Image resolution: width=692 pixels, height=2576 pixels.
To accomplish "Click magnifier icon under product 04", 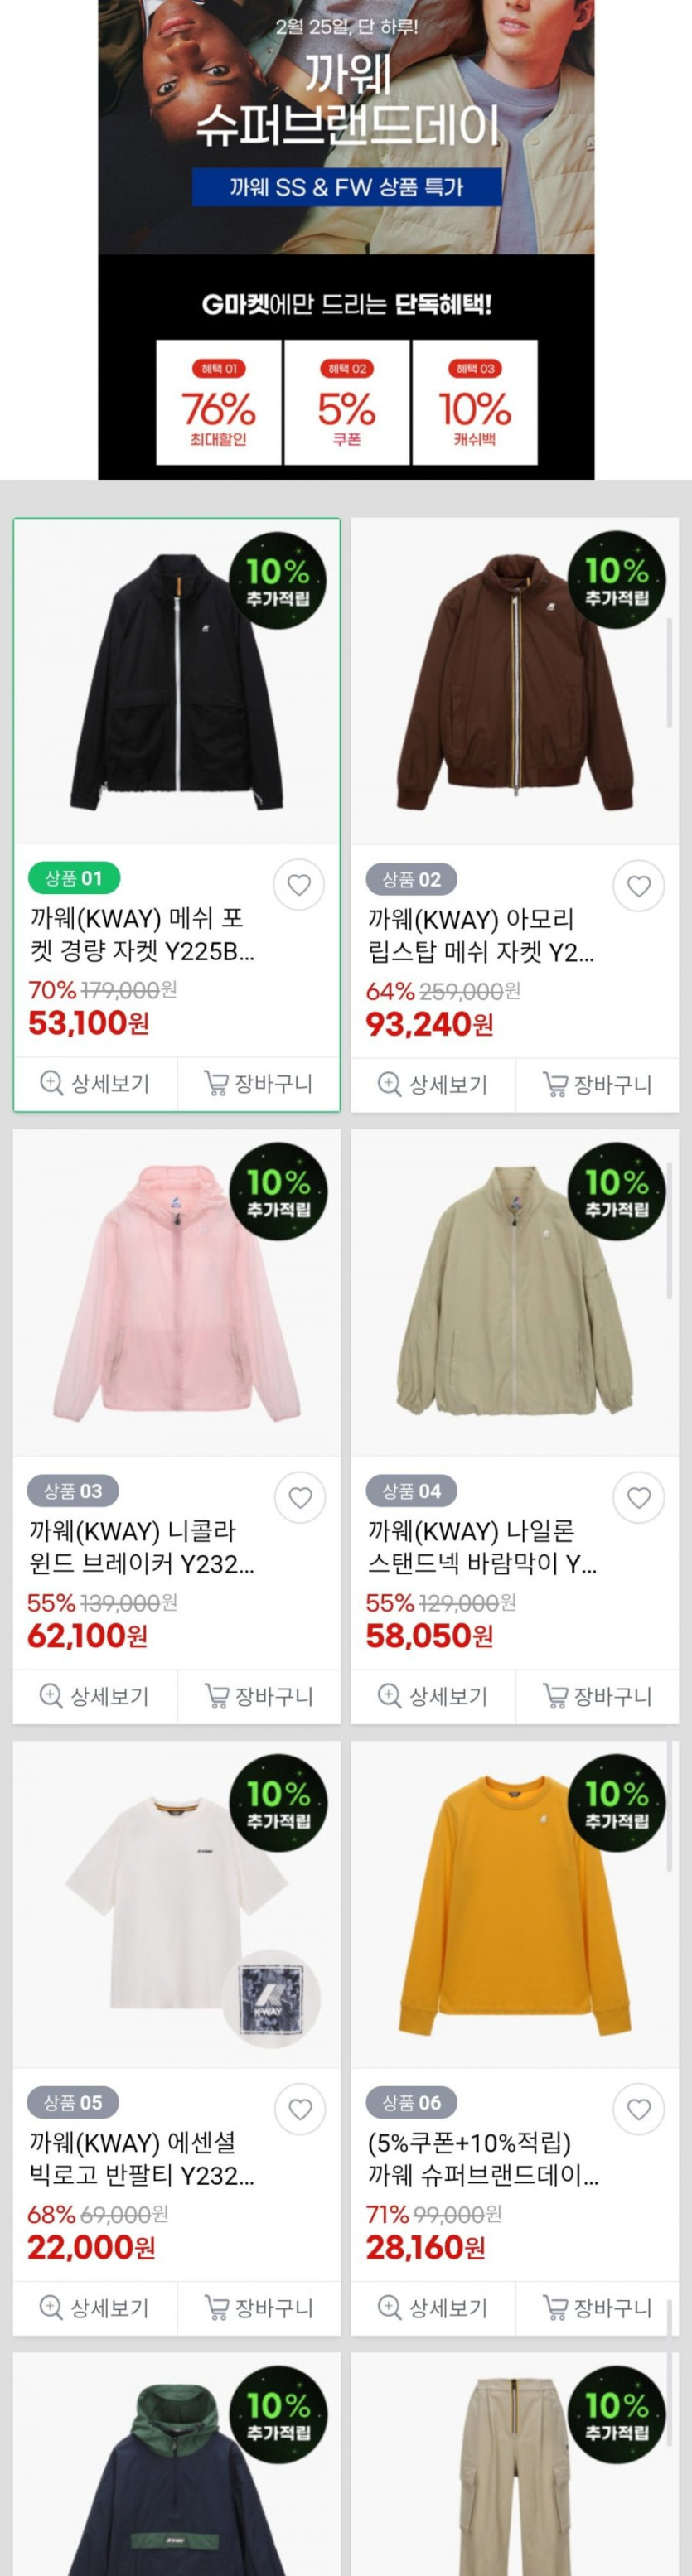I will point(389,1696).
